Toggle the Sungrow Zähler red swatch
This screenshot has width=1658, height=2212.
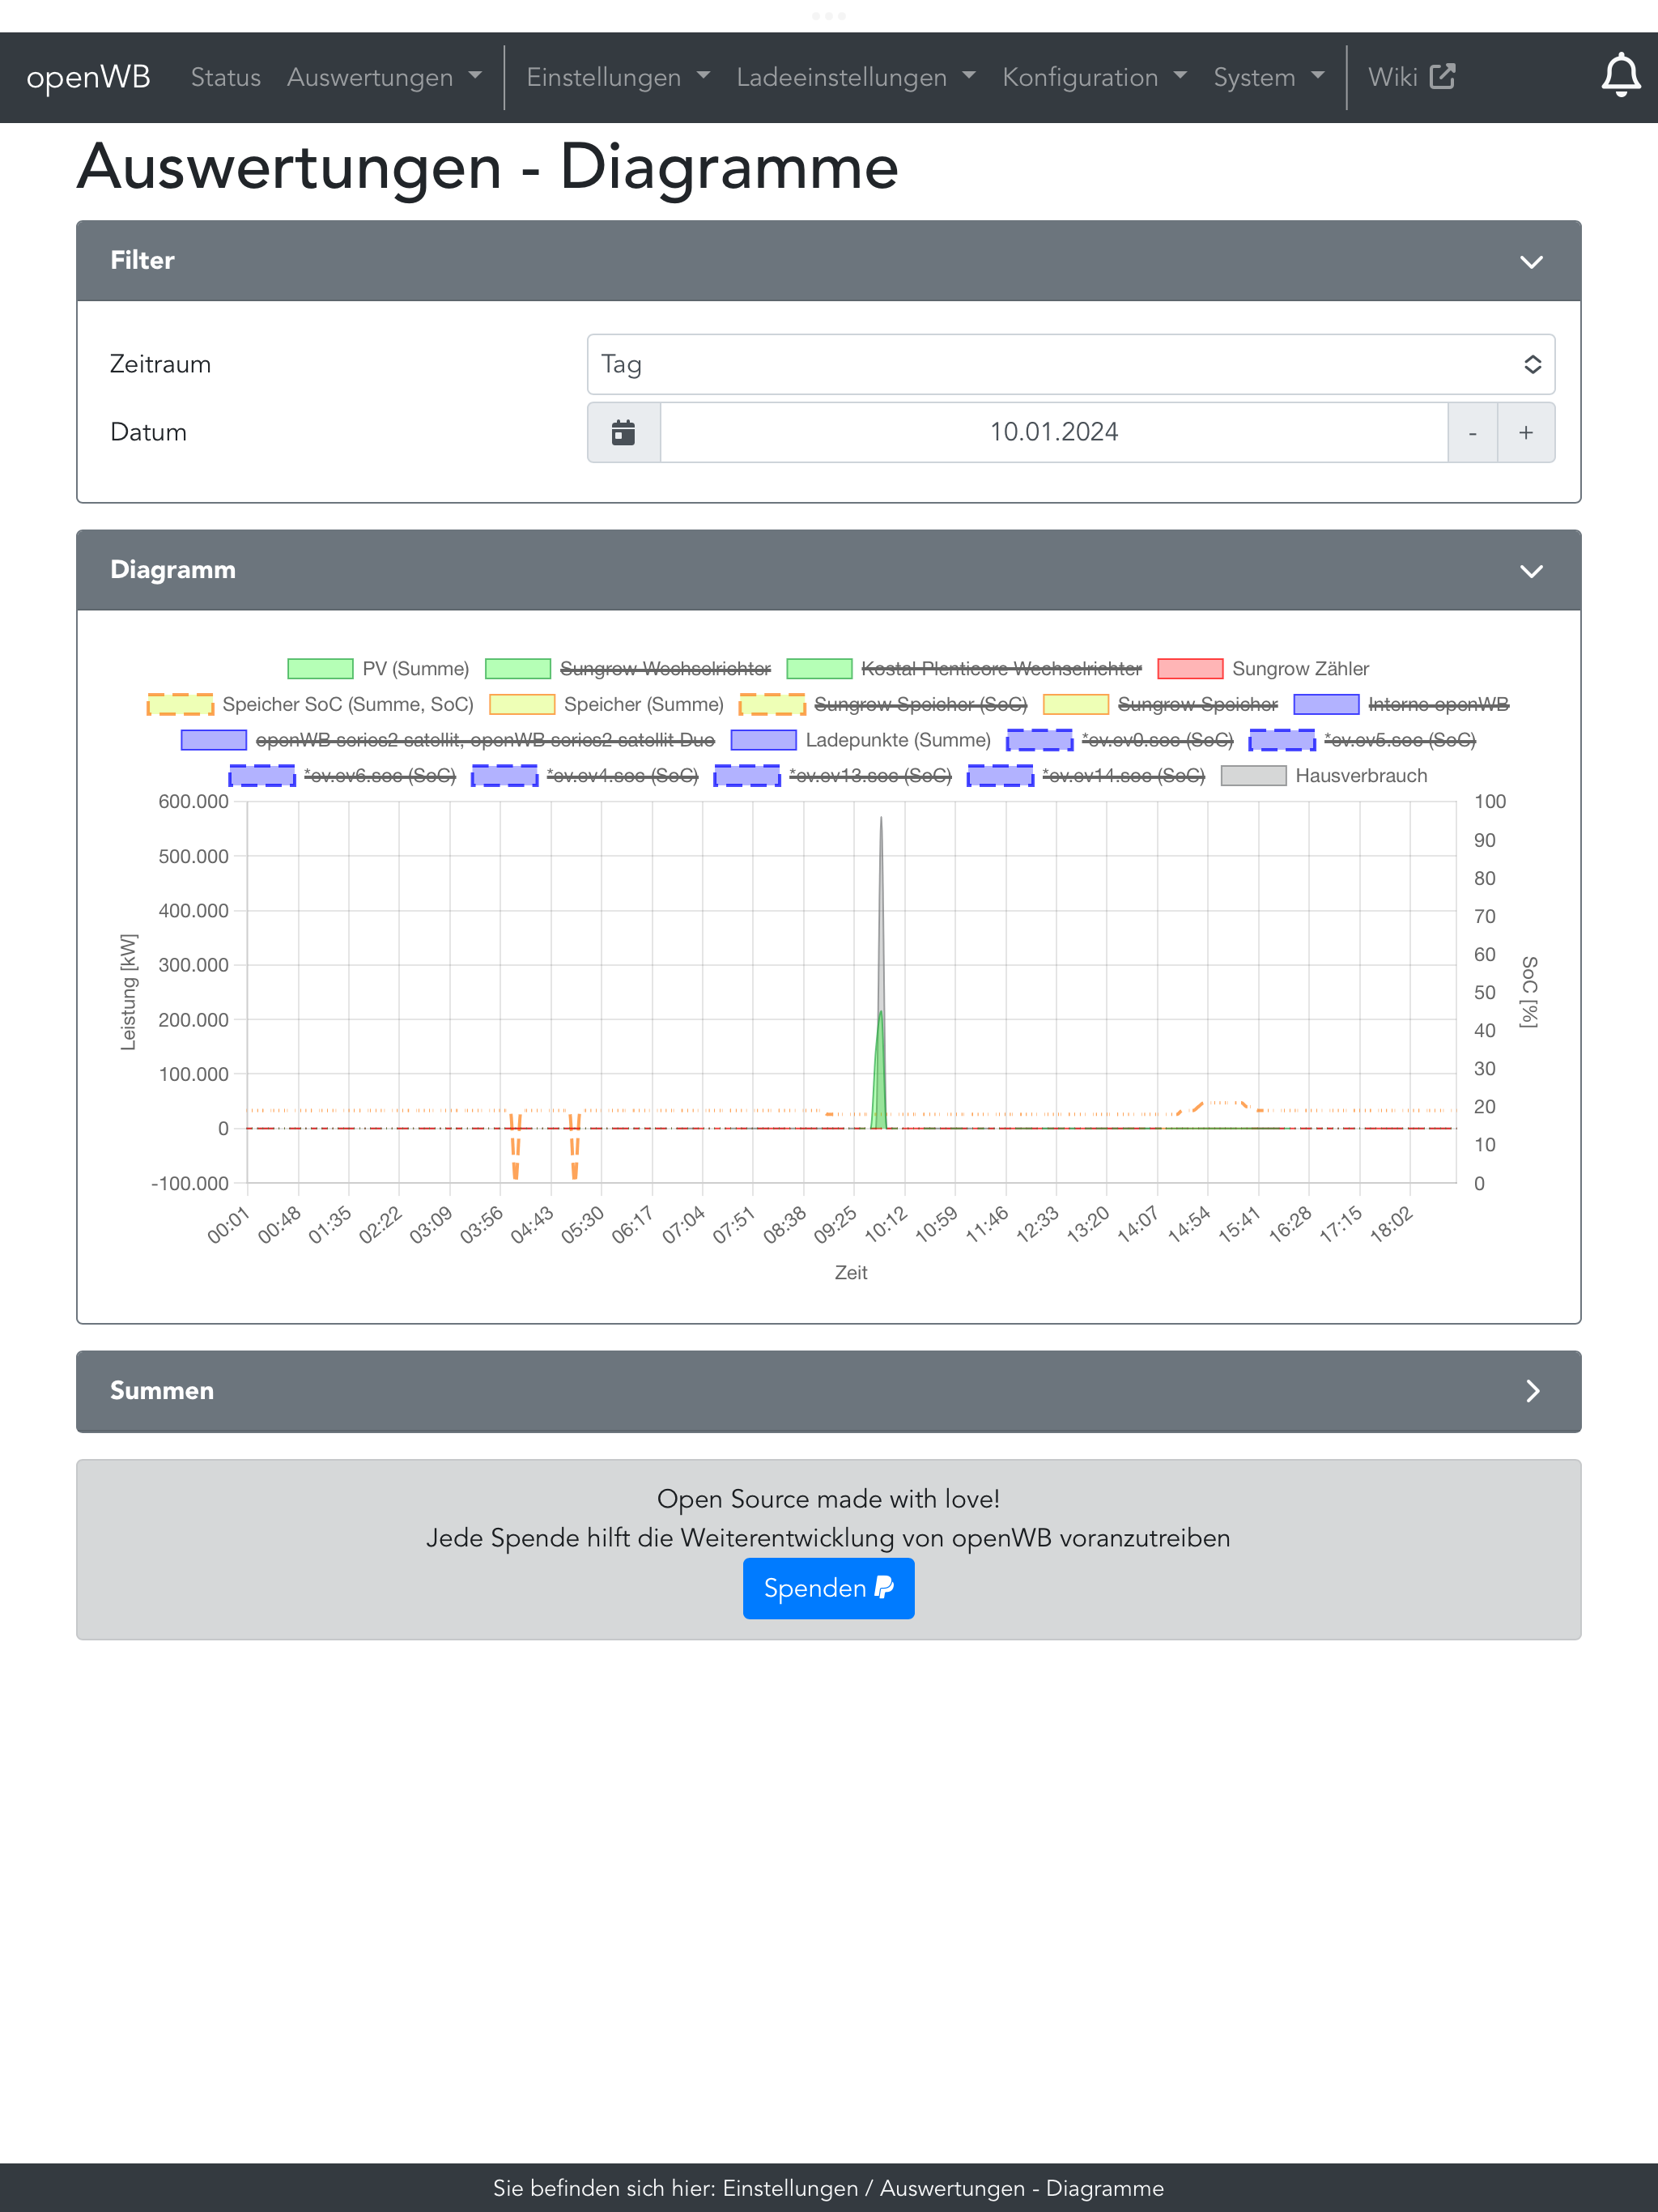[1189, 668]
